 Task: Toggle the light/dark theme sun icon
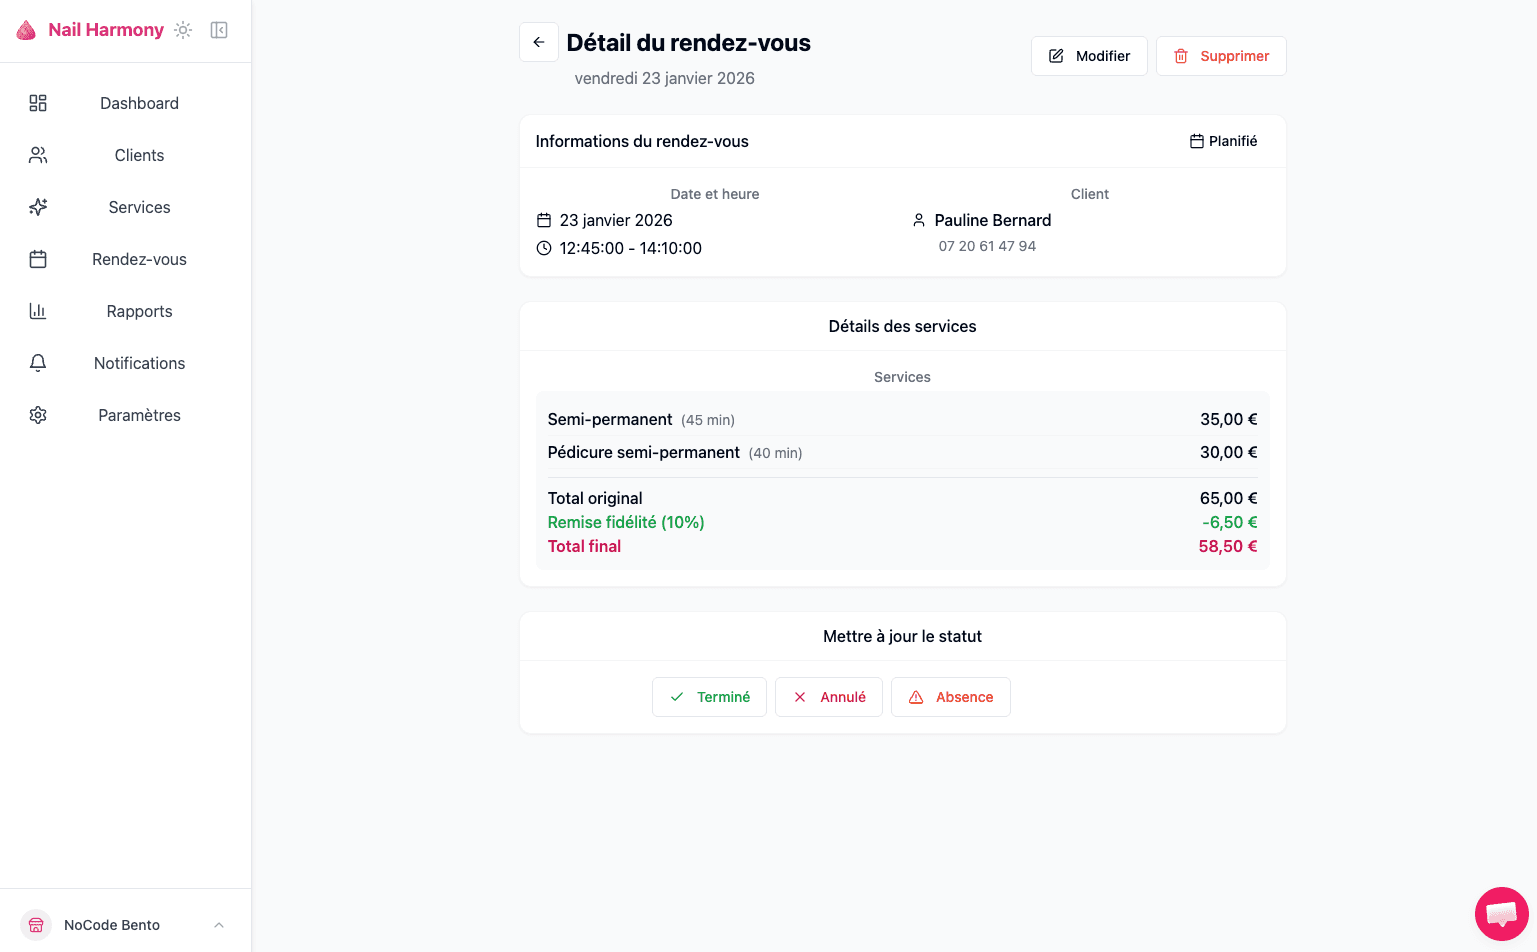(183, 30)
